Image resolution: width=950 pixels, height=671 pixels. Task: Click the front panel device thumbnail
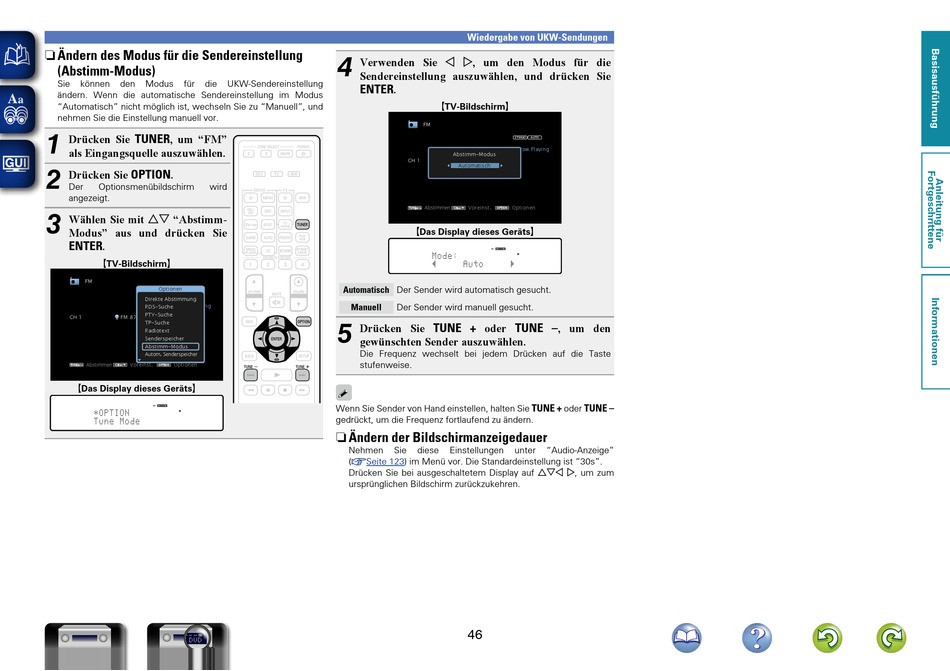click(x=85, y=646)
